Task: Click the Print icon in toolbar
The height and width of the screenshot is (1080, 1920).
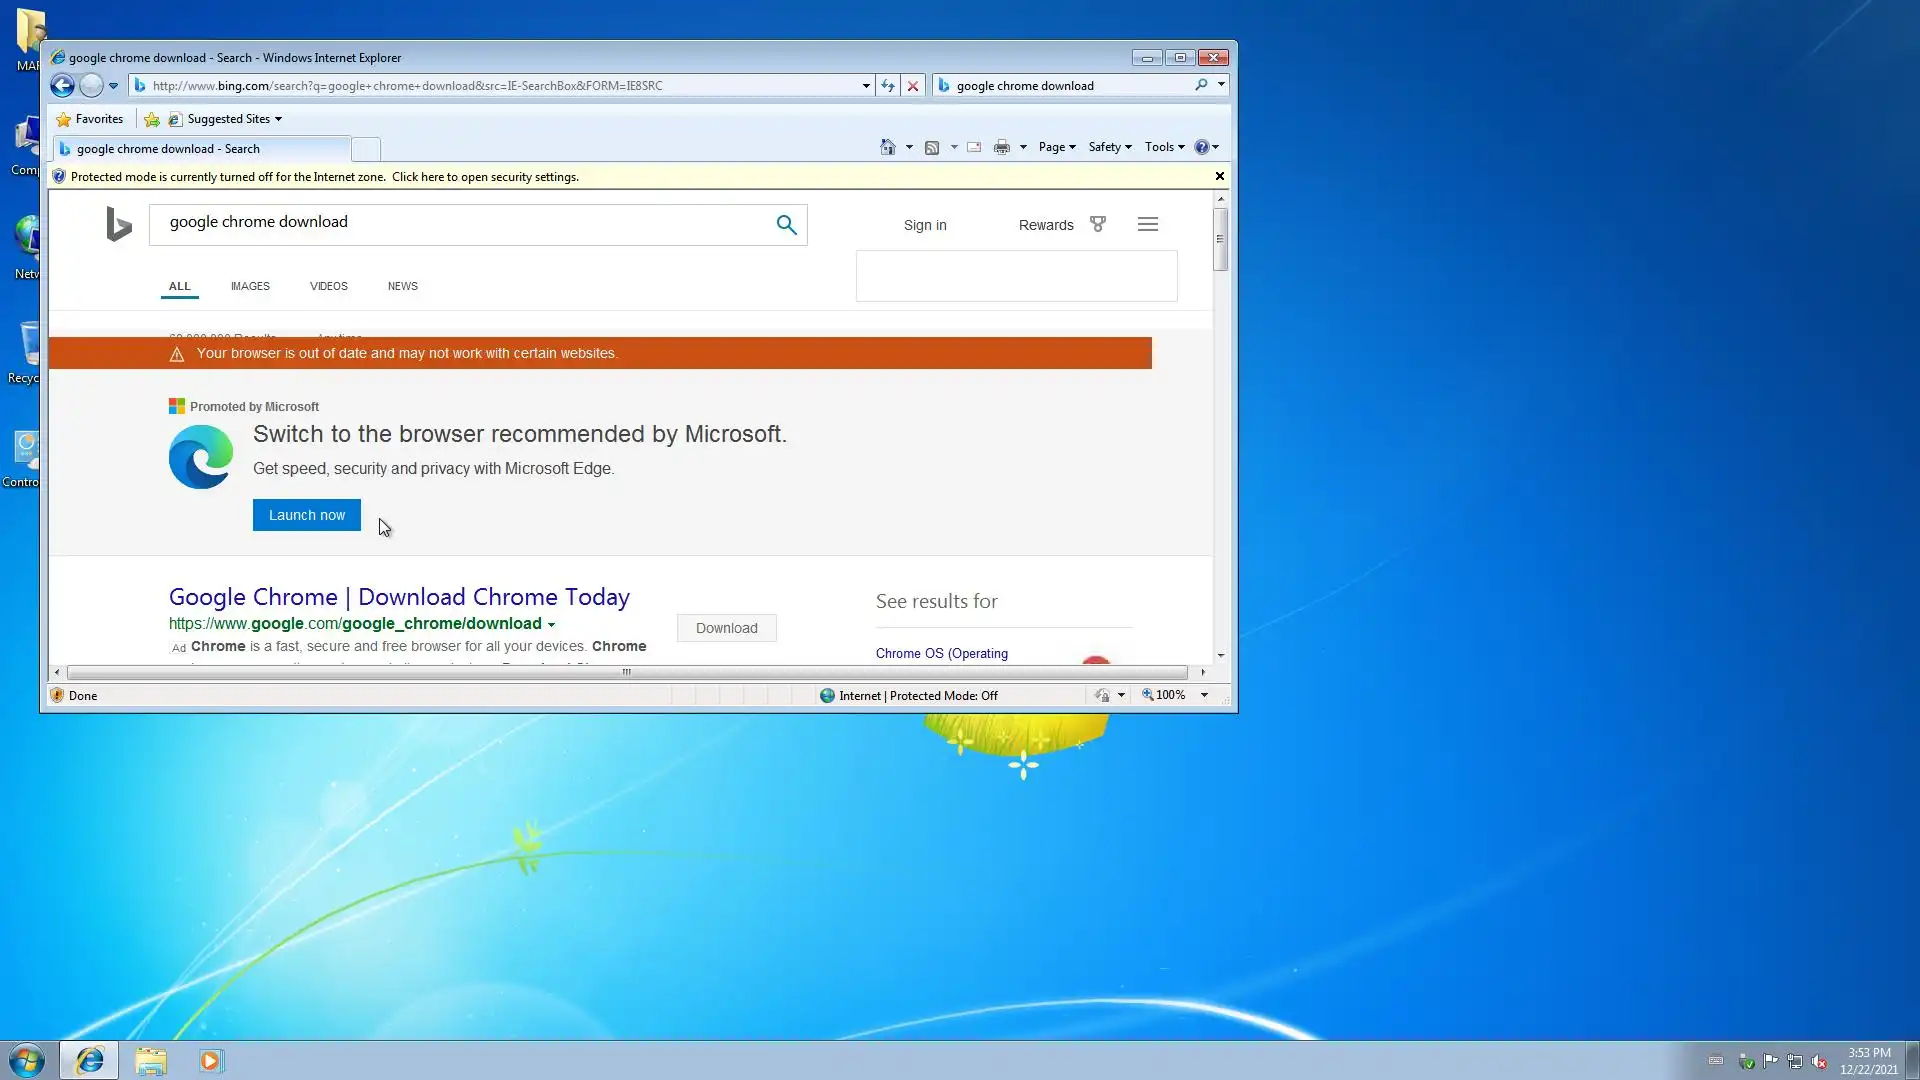Action: 1001,147
